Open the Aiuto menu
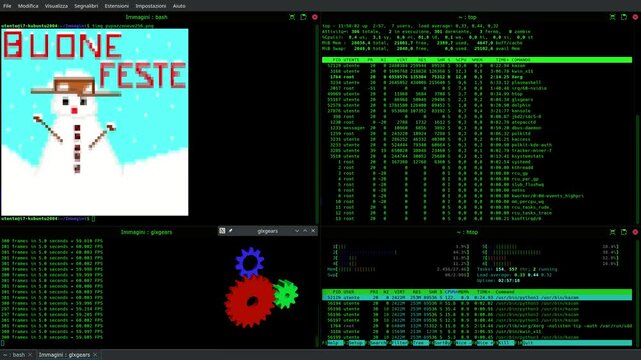This screenshot has width=641, height=360. pos(179,6)
